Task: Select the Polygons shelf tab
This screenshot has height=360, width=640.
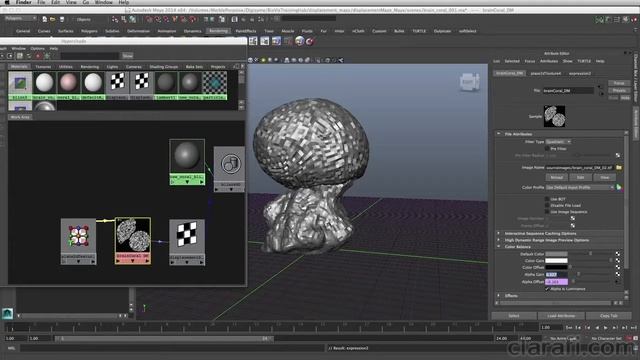Action: click(89, 31)
